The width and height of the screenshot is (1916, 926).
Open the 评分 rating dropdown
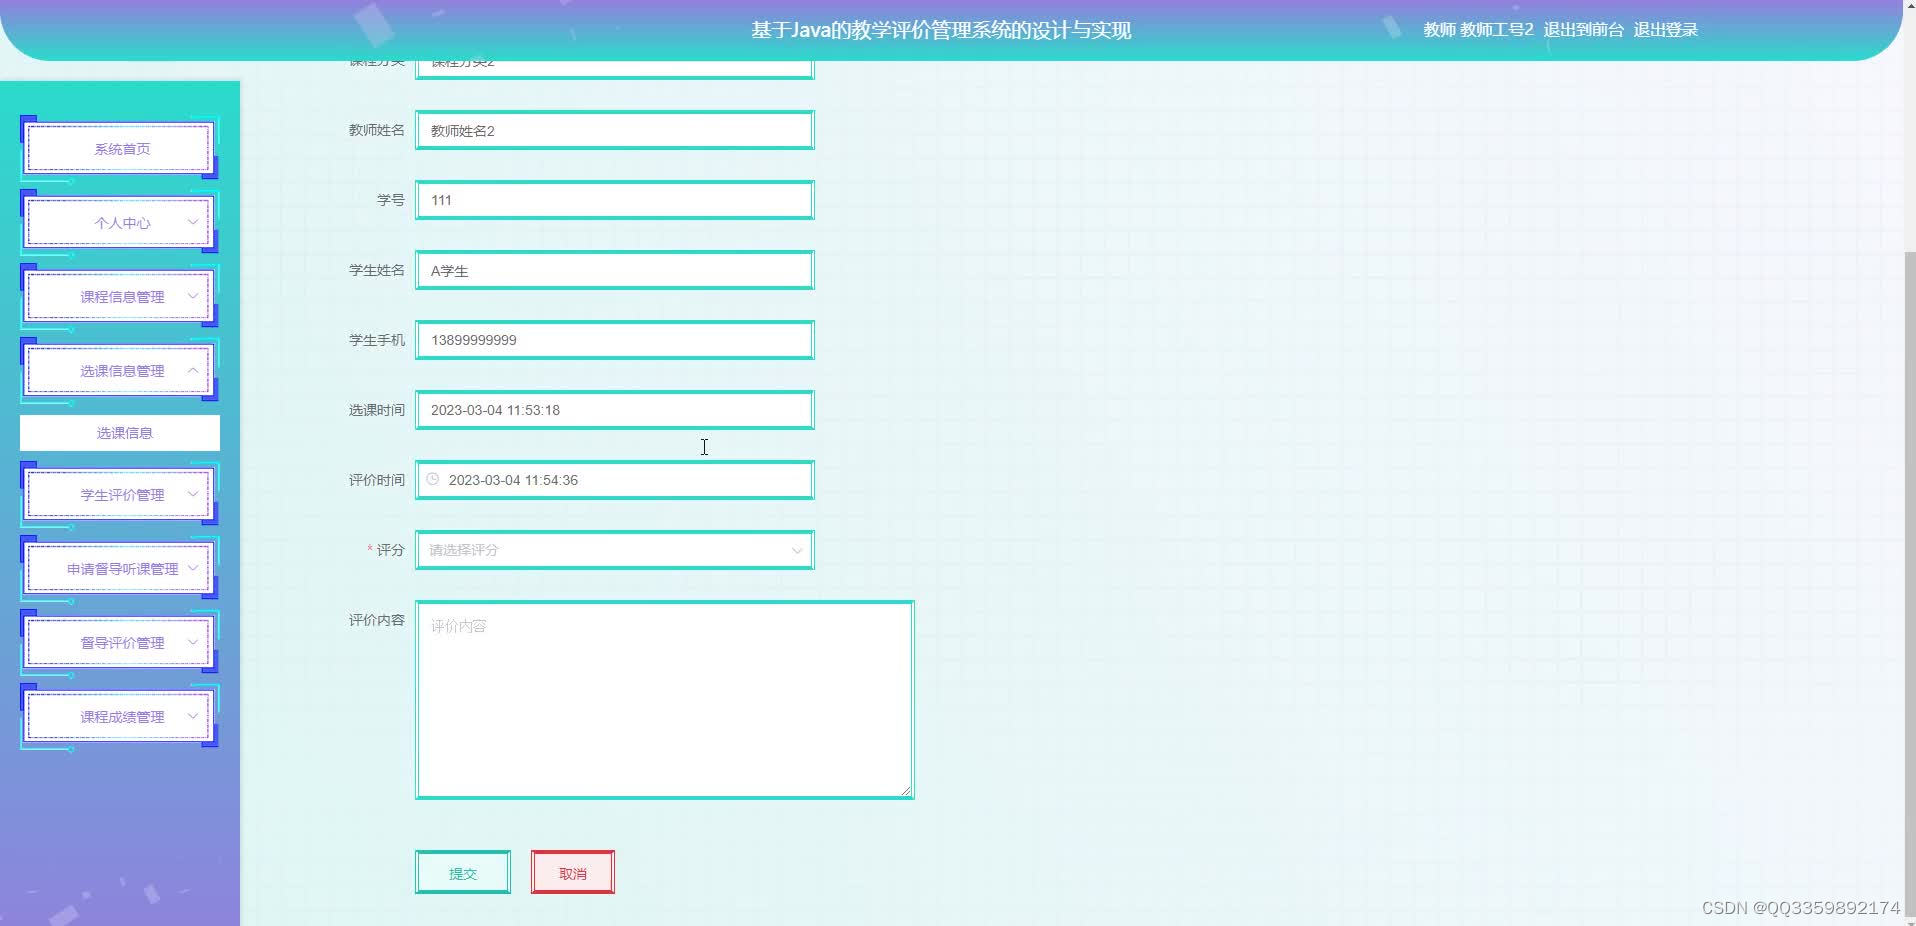click(x=615, y=550)
